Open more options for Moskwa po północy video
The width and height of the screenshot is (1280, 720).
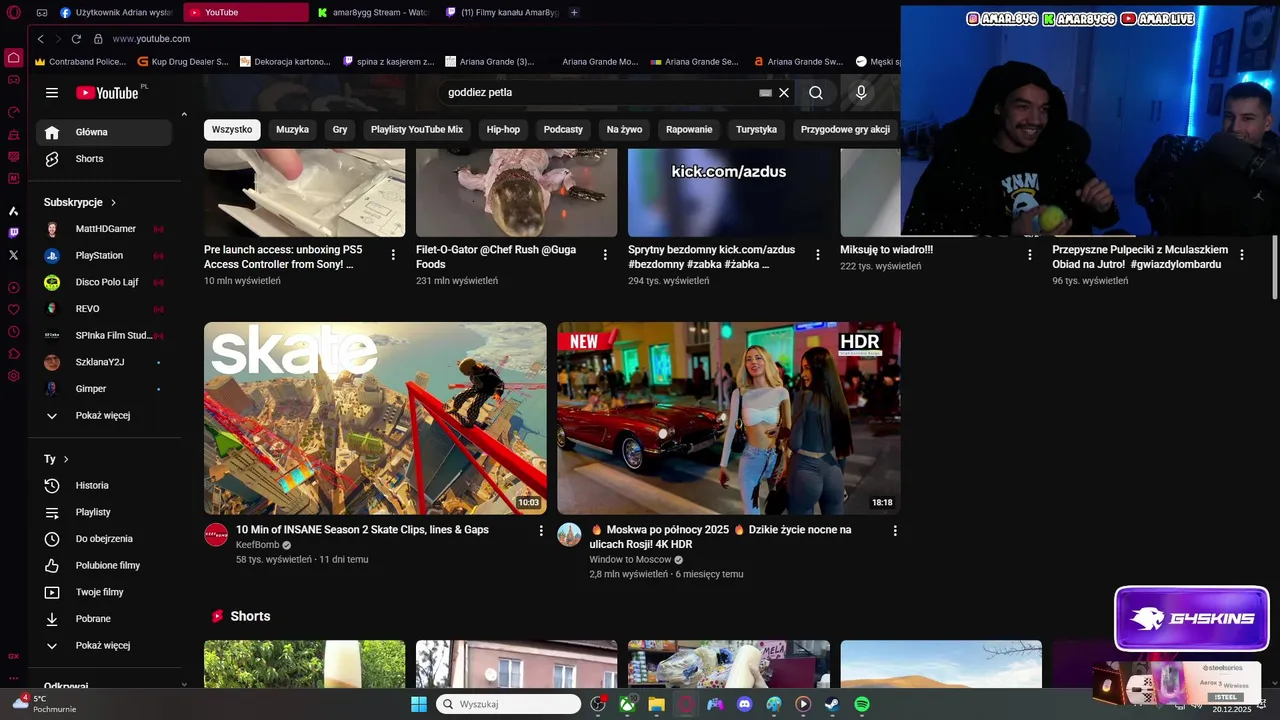[895, 531]
